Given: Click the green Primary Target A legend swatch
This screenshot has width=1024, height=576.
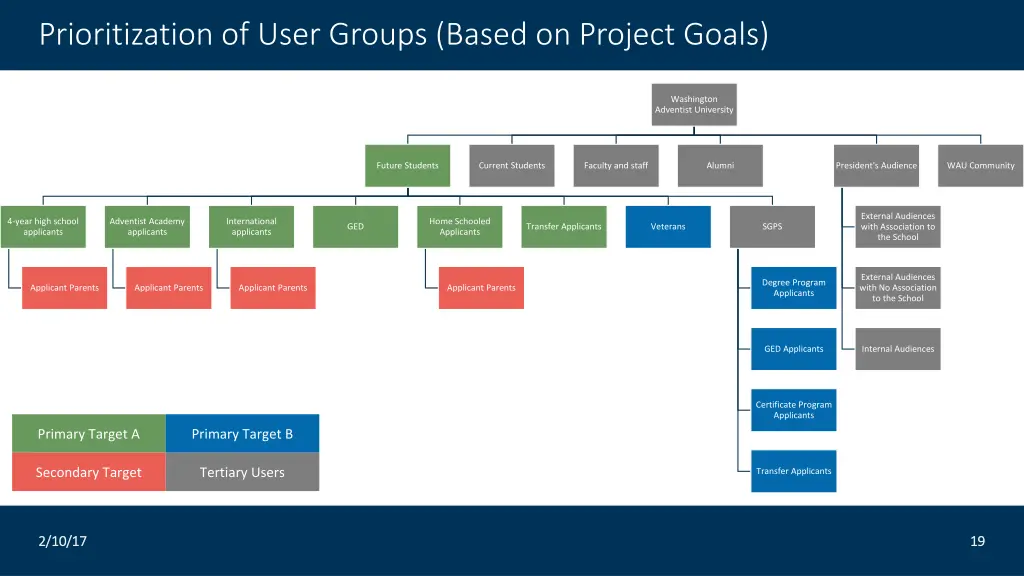Looking at the screenshot, I should (89, 434).
